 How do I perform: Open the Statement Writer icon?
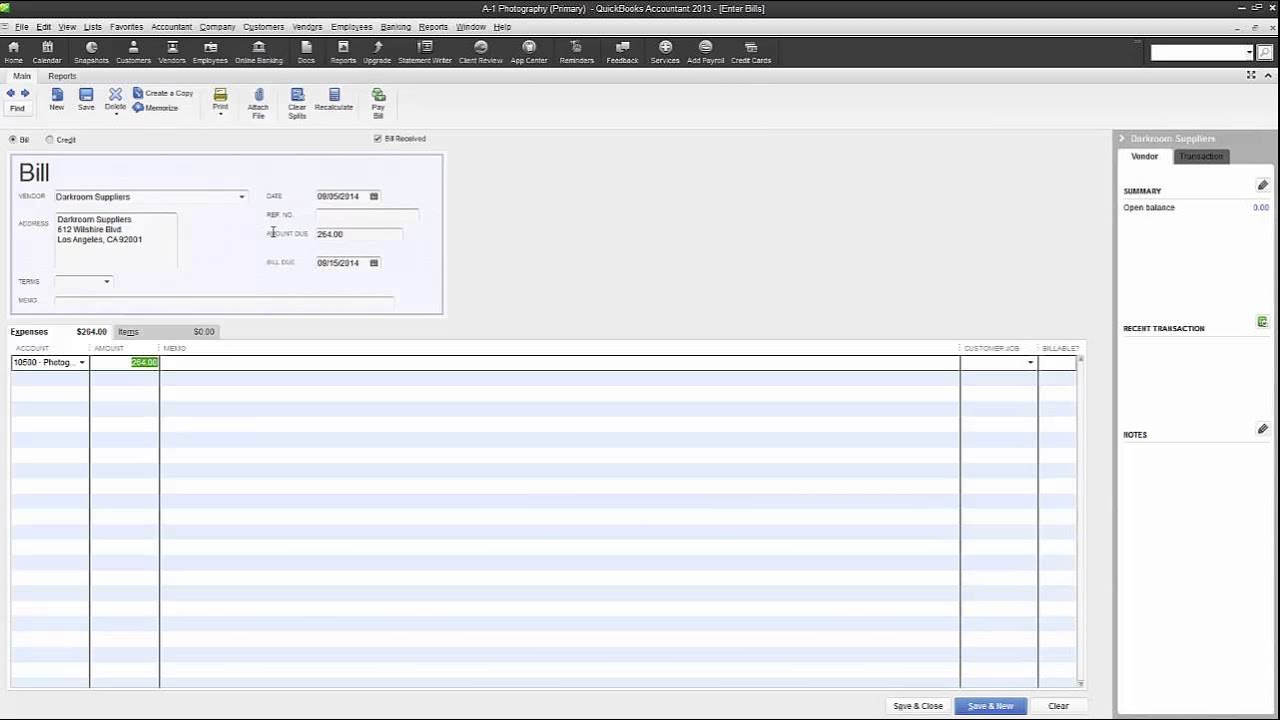[425, 52]
